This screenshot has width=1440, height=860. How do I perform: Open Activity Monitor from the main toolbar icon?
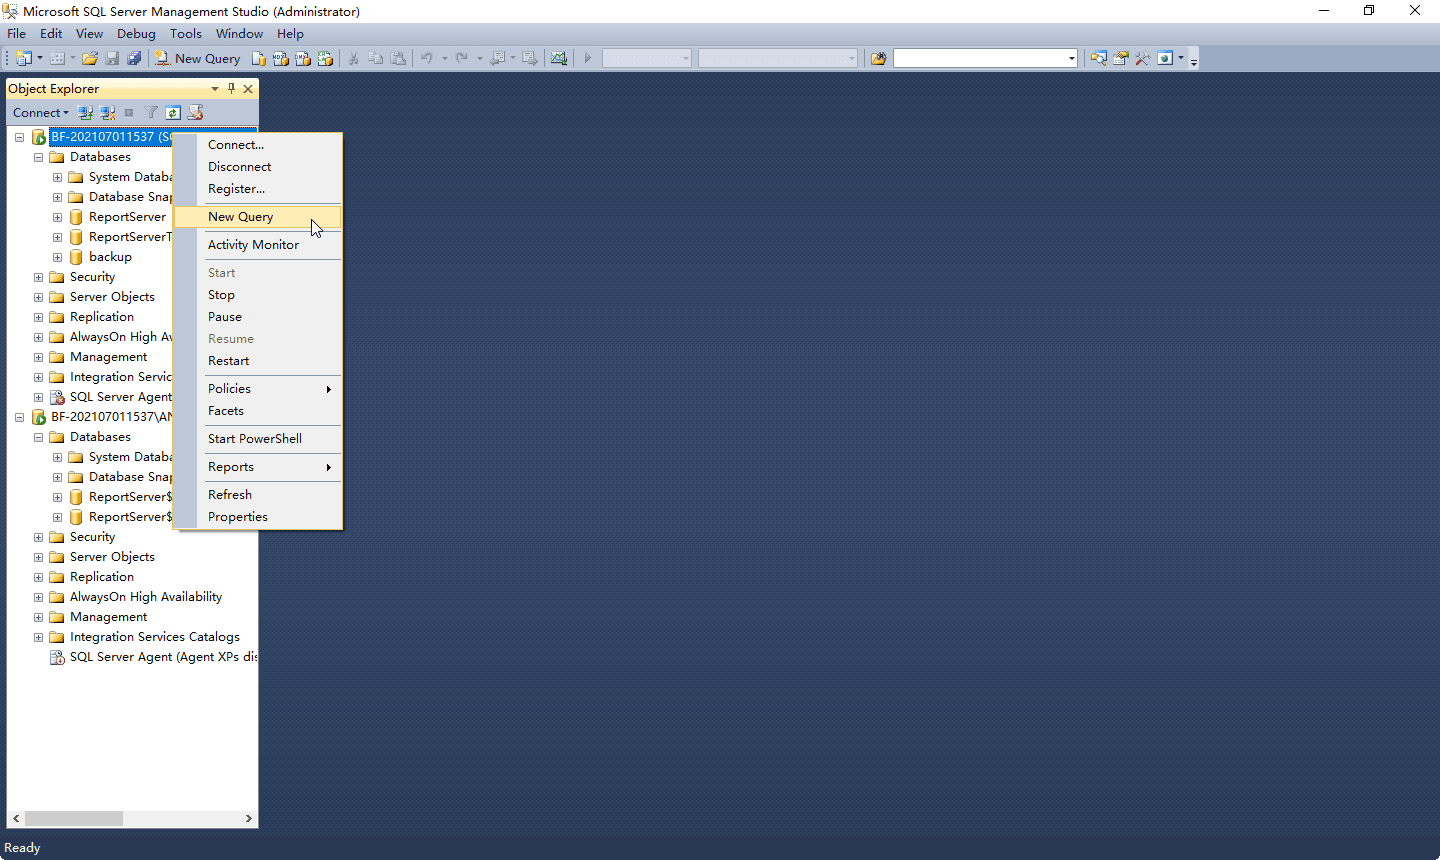559,58
